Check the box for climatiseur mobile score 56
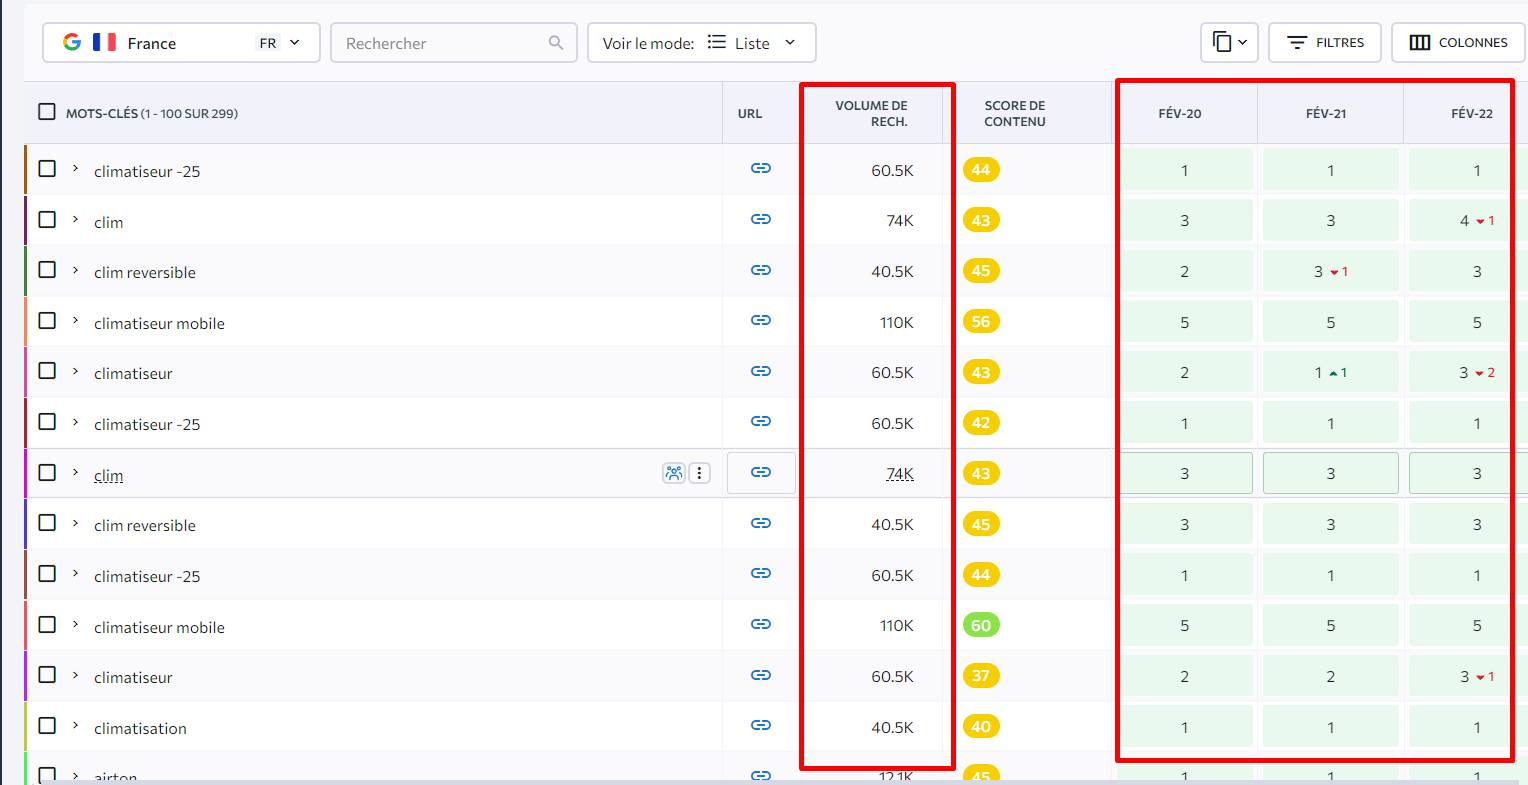The image size is (1528, 785). [x=47, y=320]
